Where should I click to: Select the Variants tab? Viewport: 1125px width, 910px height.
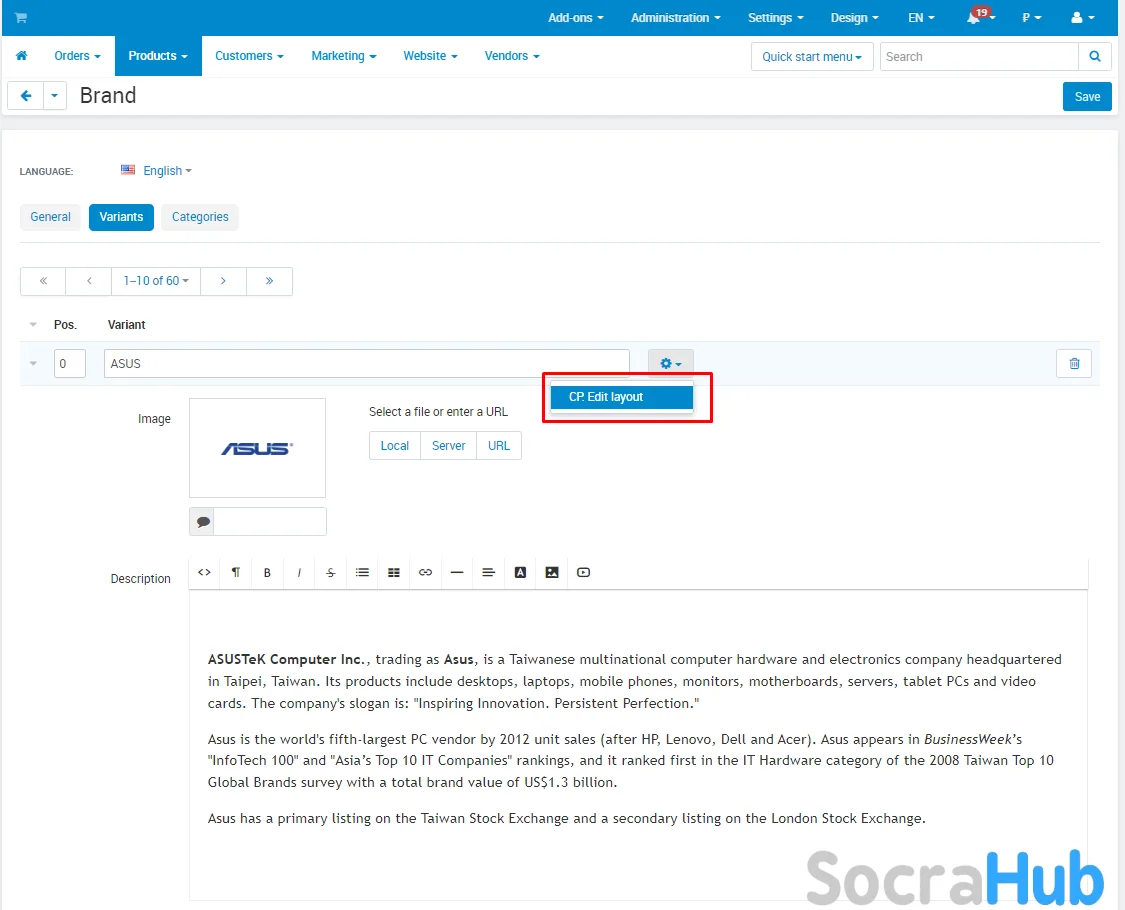click(121, 217)
